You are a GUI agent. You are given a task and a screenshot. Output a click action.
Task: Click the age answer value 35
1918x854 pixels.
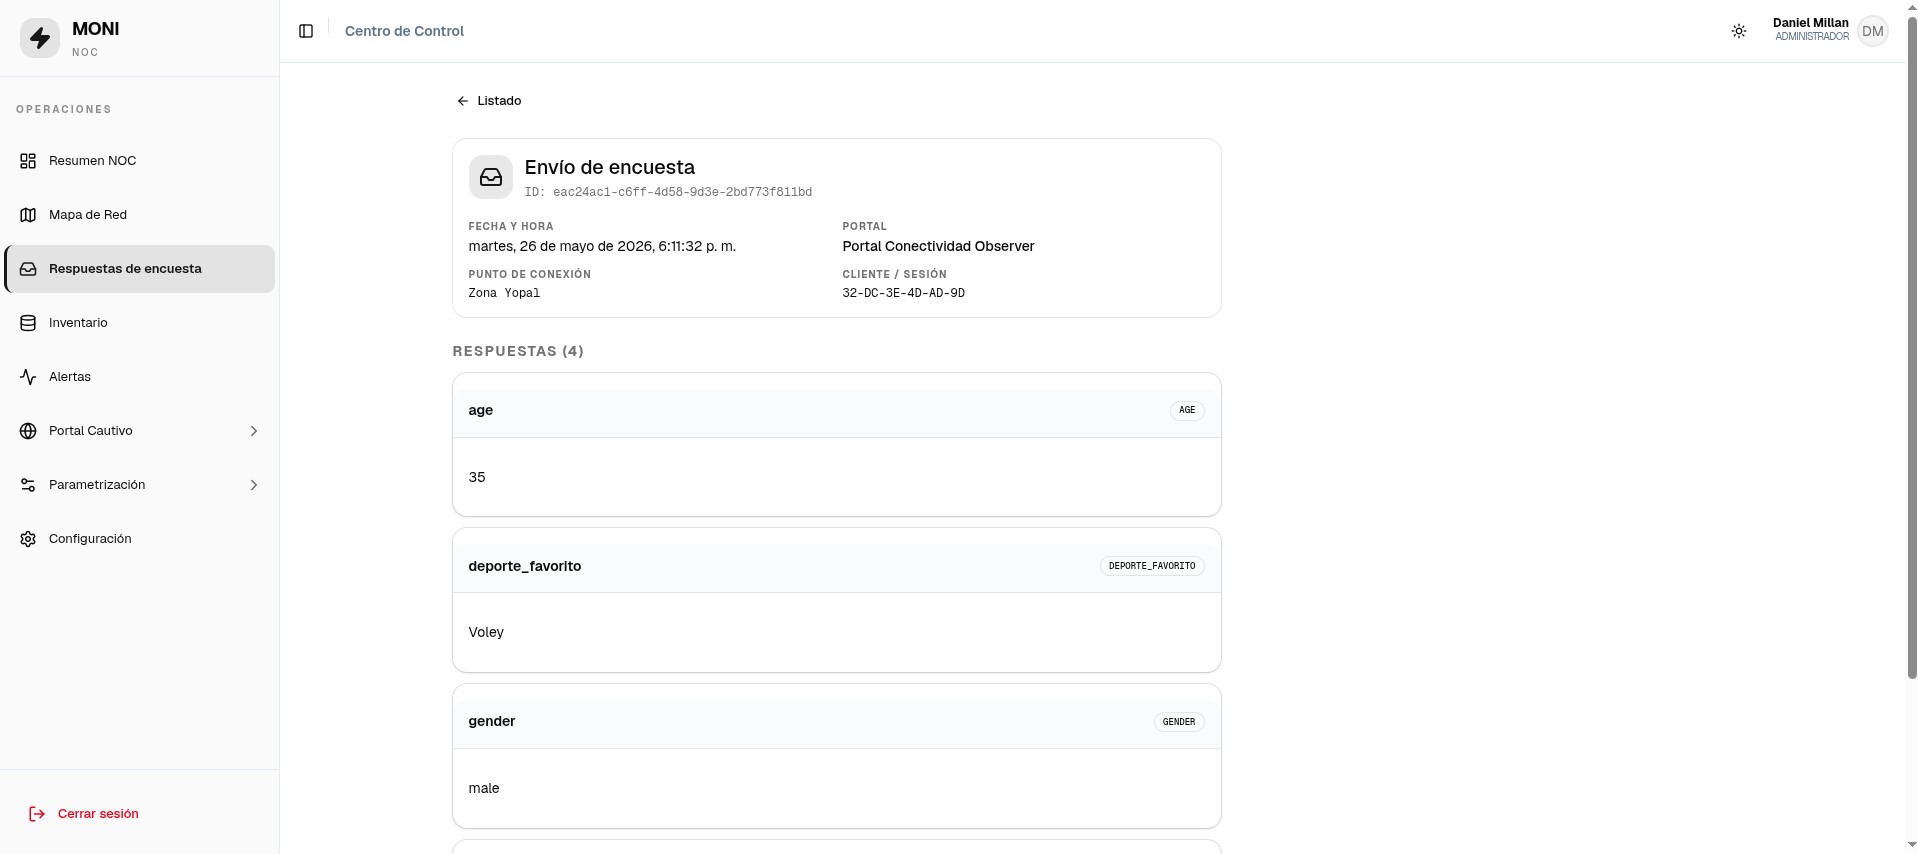pyautogui.click(x=477, y=477)
